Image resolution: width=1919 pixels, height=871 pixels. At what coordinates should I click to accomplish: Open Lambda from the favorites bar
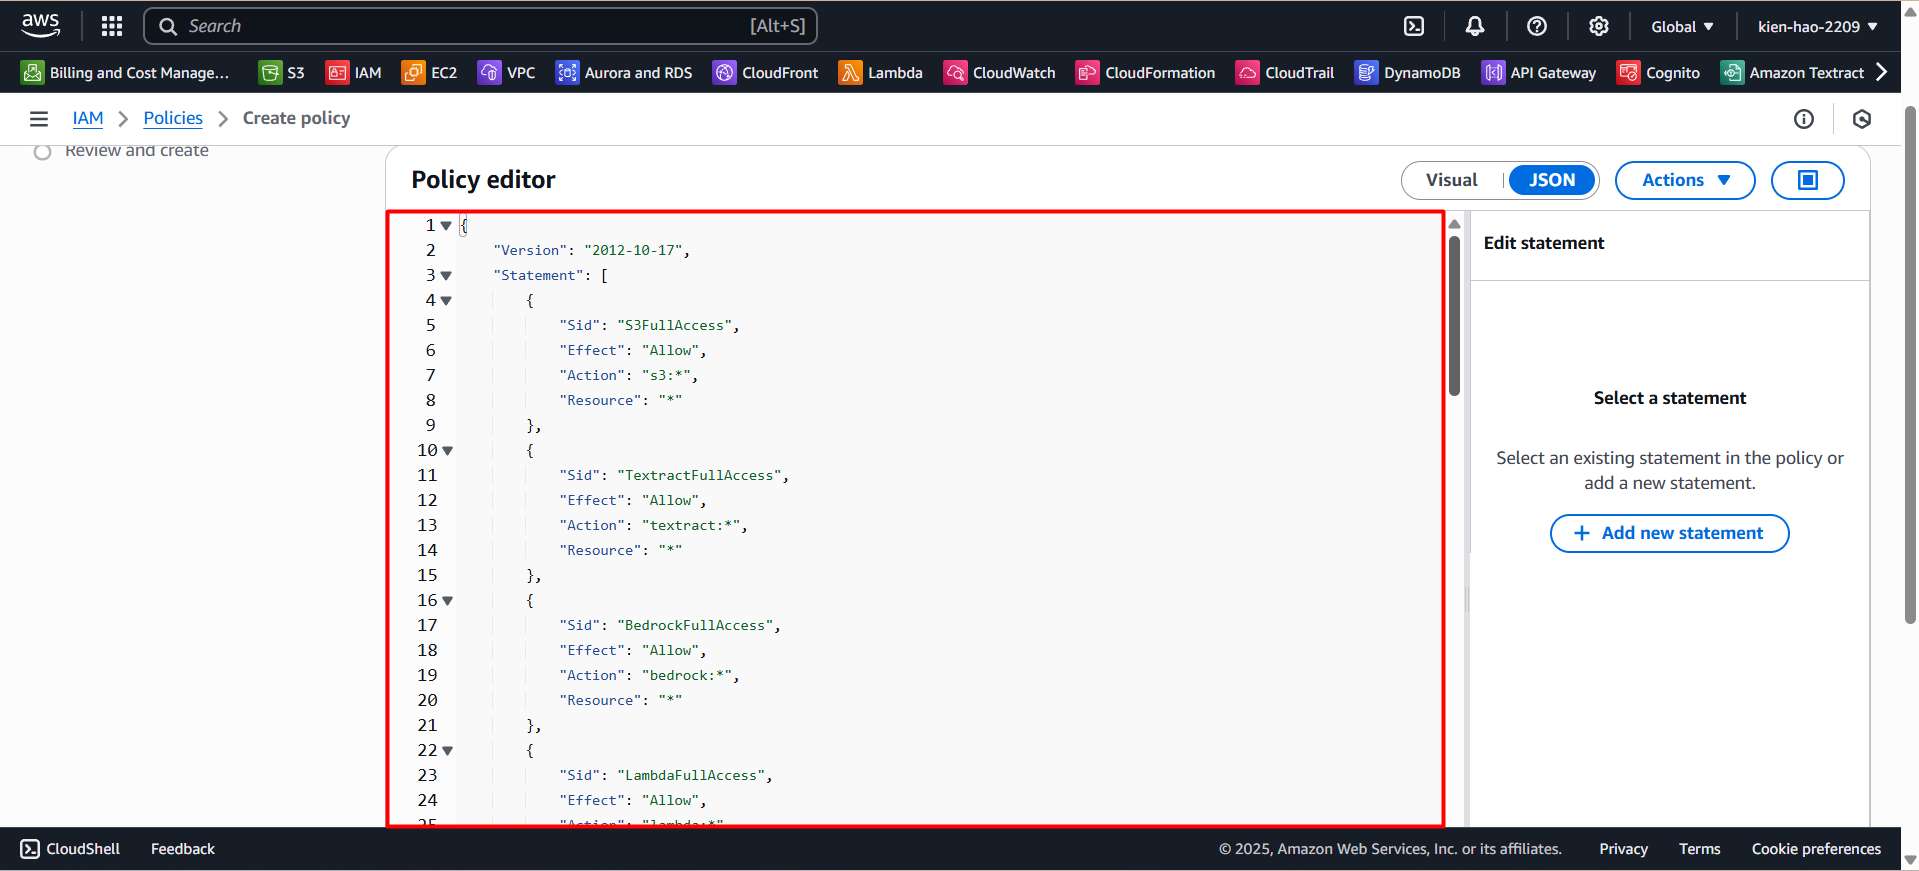(x=881, y=73)
